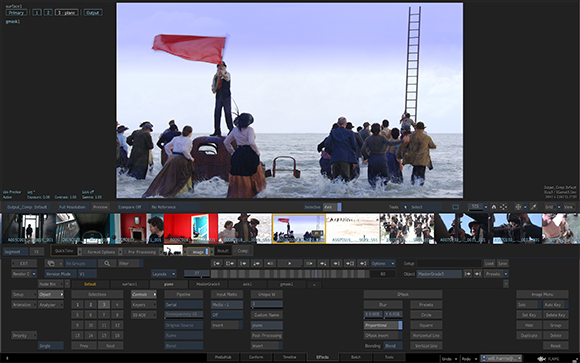Open the Tools tab at bottom
Viewport: 580px width, 363px height.
click(x=389, y=357)
